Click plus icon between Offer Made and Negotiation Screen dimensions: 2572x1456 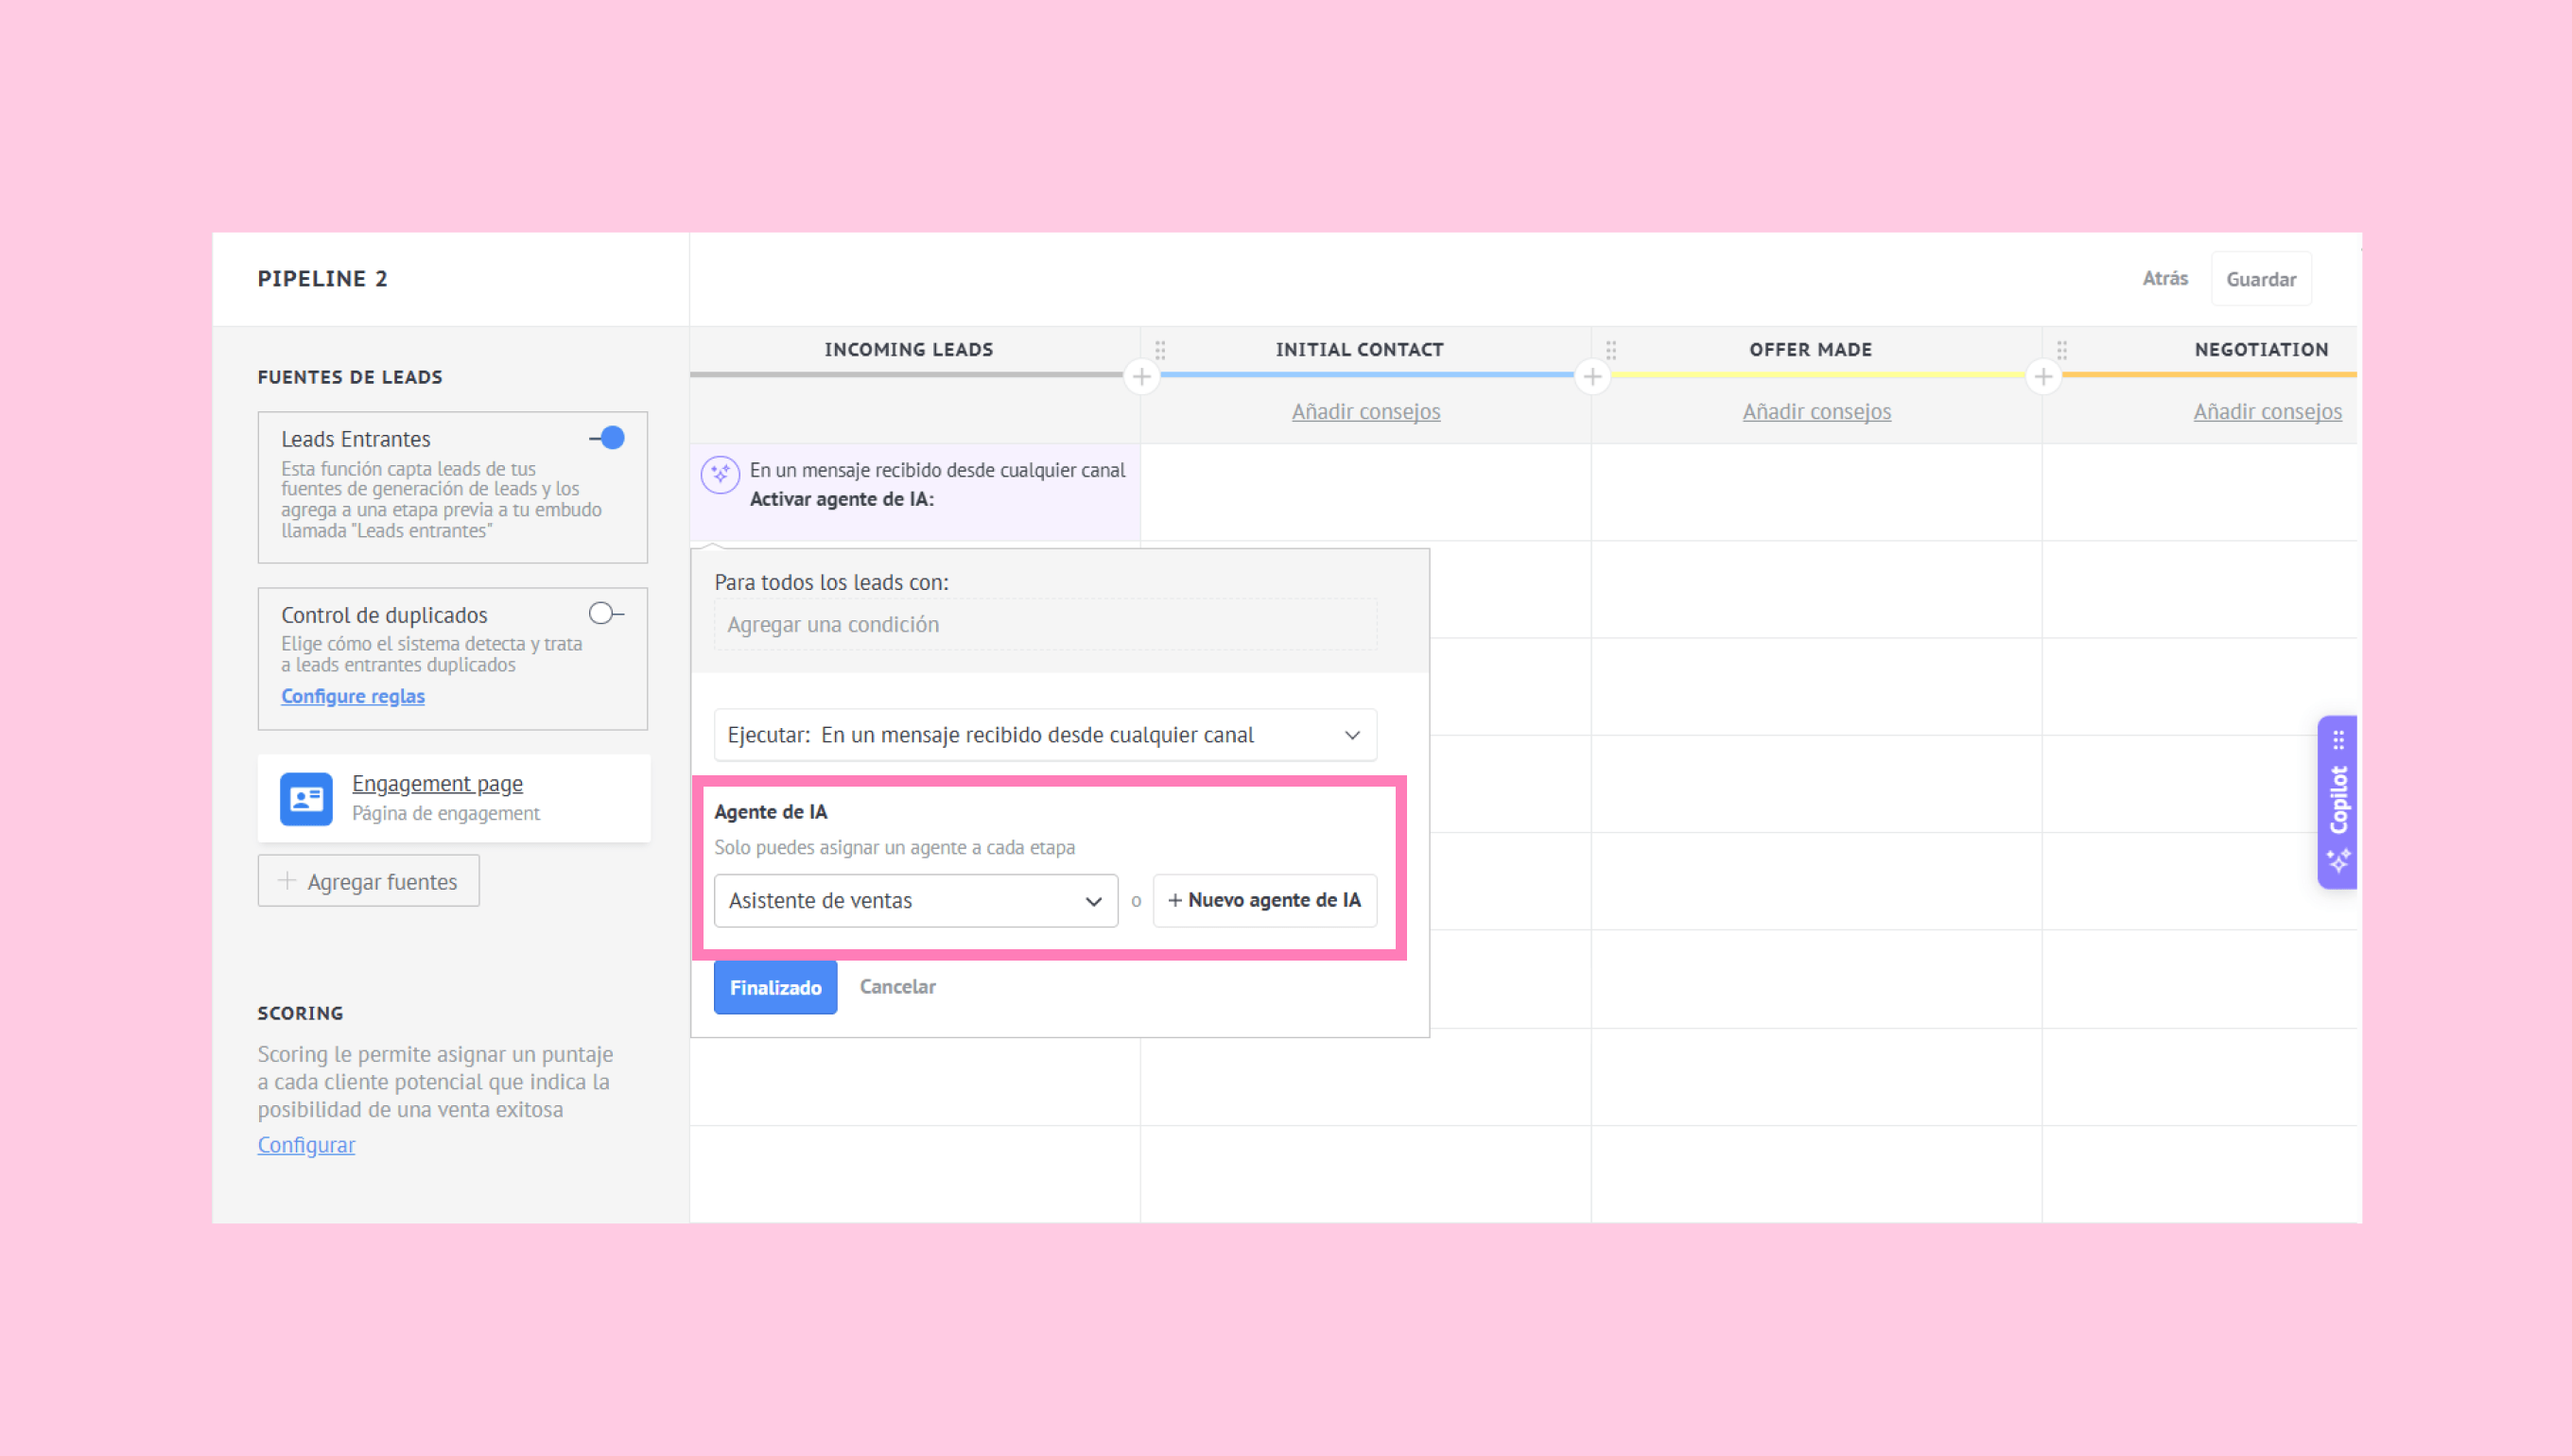(2043, 377)
